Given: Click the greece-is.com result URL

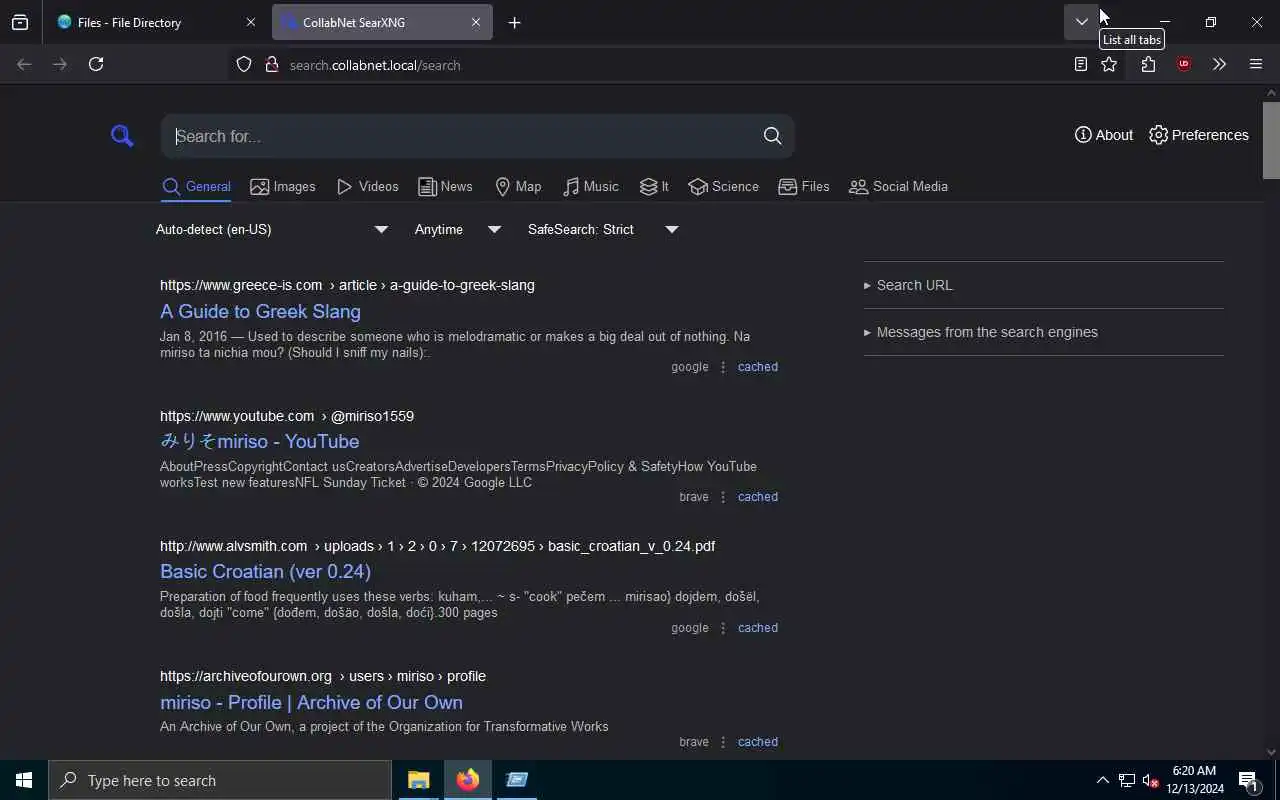Looking at the screenshot, I should pos(347,285).
